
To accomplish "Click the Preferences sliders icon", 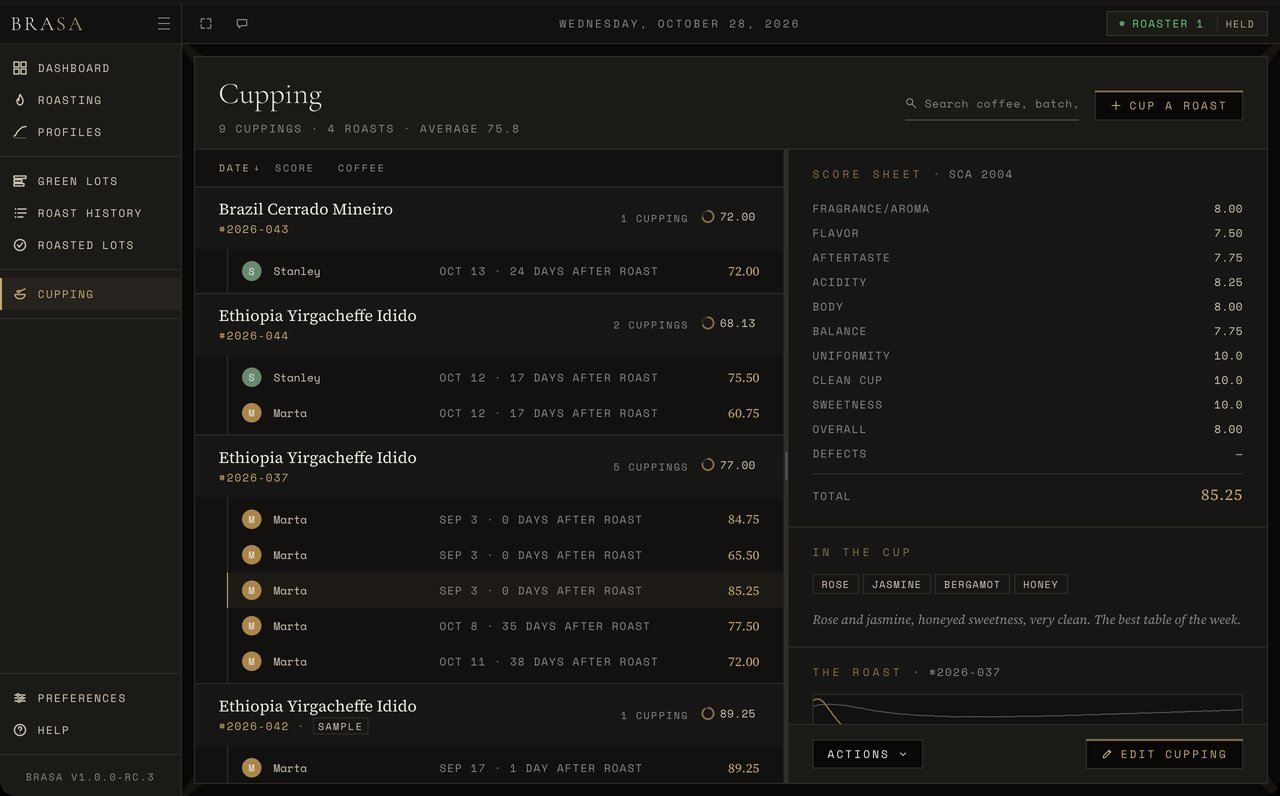I will click(20, 698).
